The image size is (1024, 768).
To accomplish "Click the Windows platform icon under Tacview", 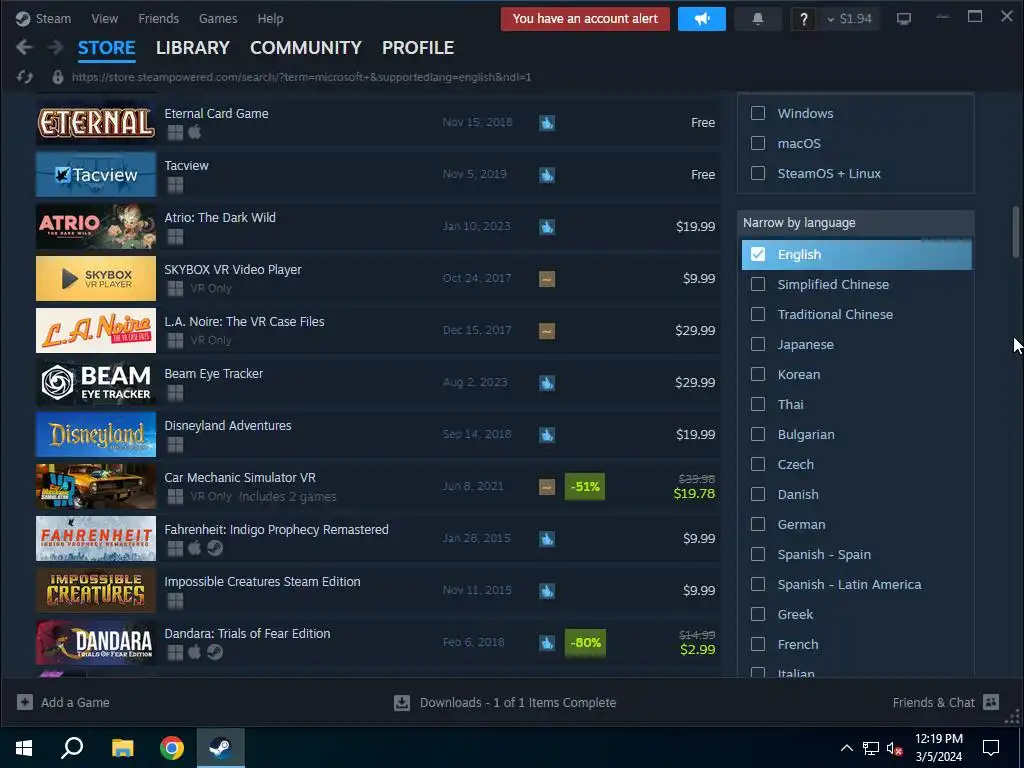I will tap(175, 185).
